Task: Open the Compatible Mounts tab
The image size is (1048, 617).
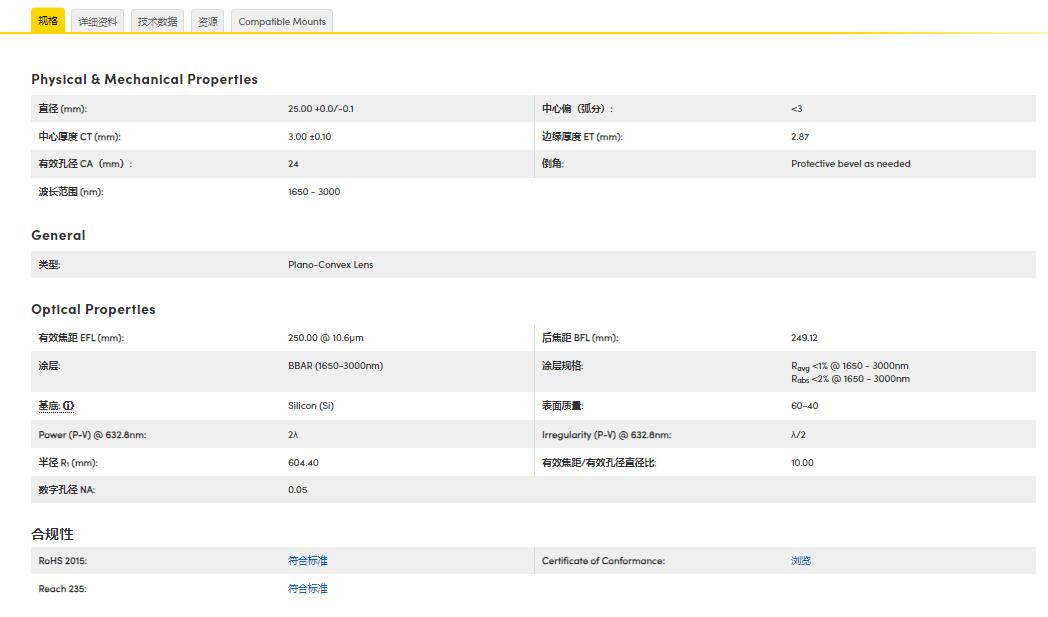Action: [282, 21]
